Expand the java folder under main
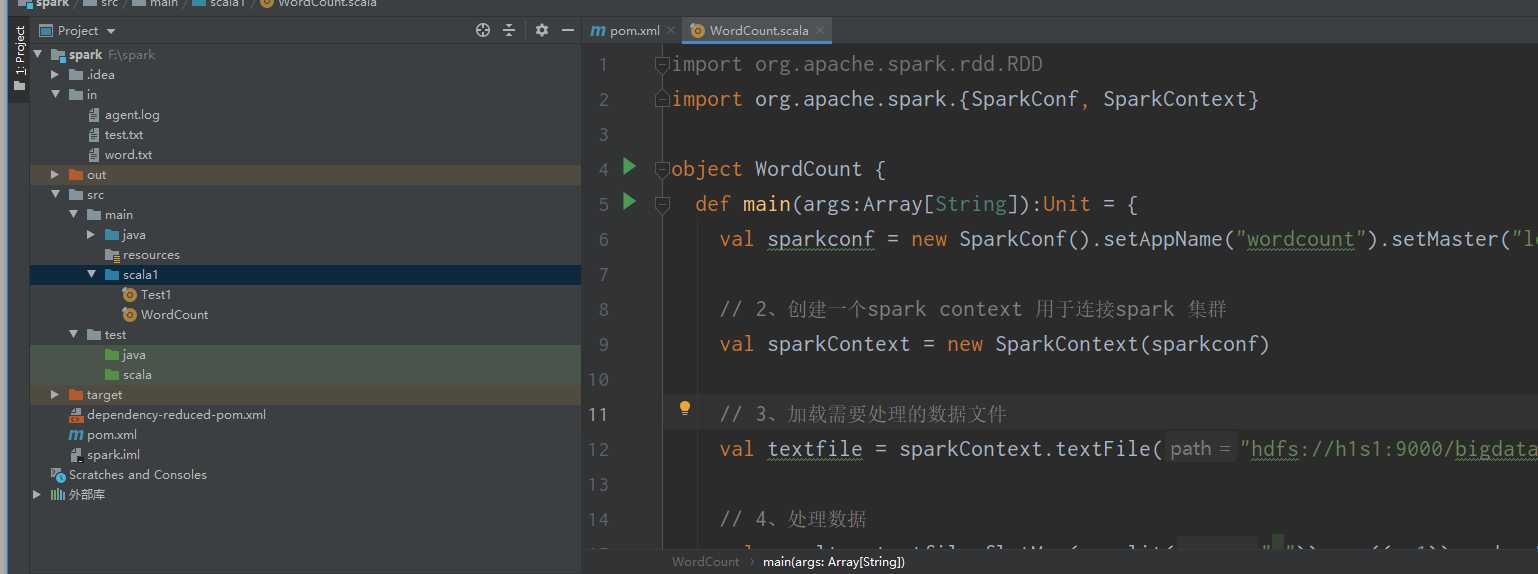The width and height of the screenshot is (1538, 574). pyautogui.click(x=92, y=235)
